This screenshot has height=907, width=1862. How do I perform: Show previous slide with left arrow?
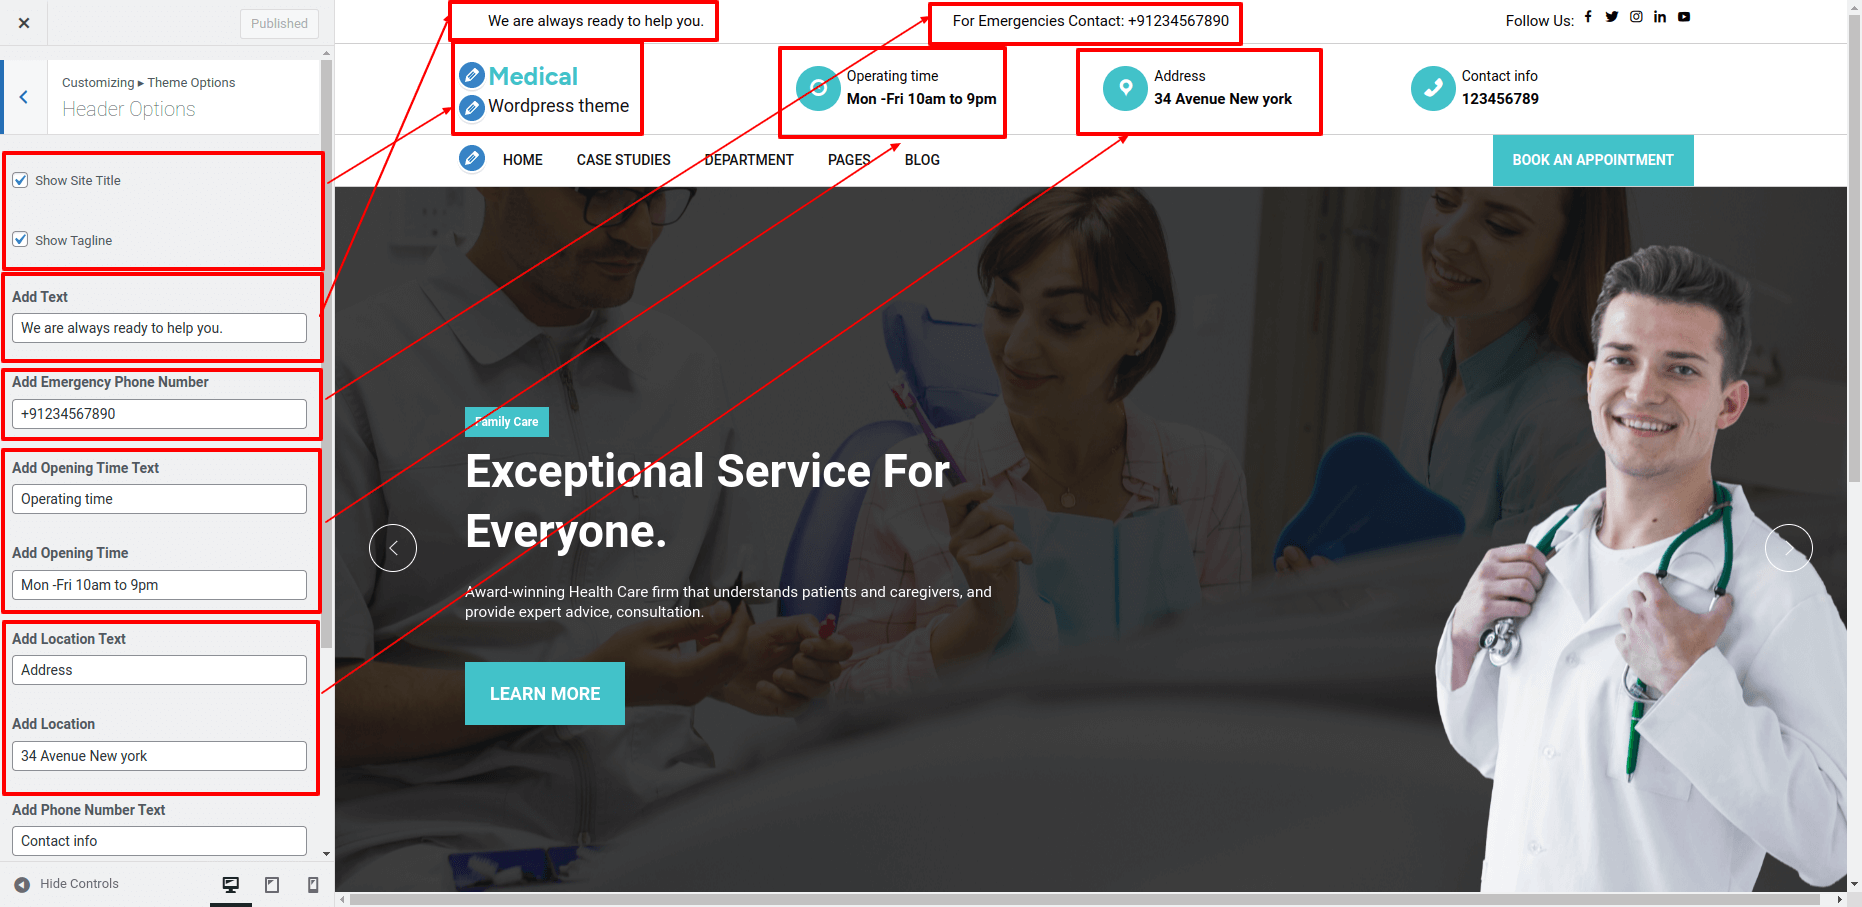(393, 548)
